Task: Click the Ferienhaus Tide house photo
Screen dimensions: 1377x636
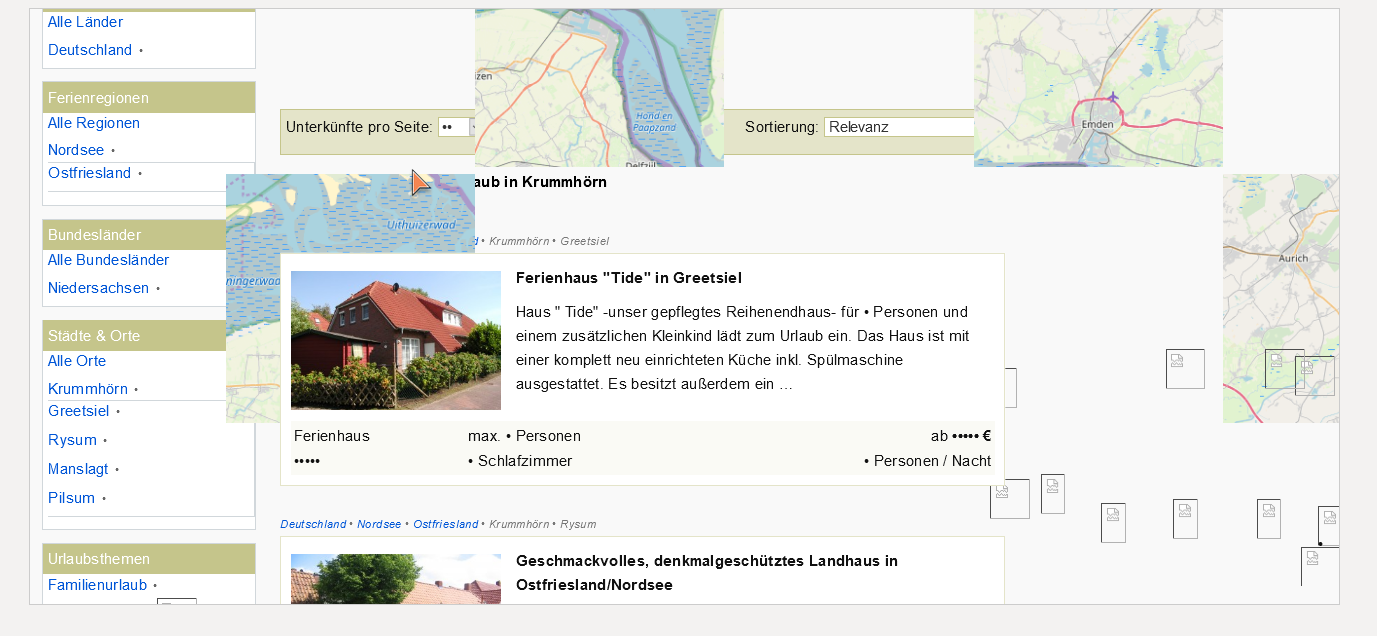Action: tap(395, 340)
